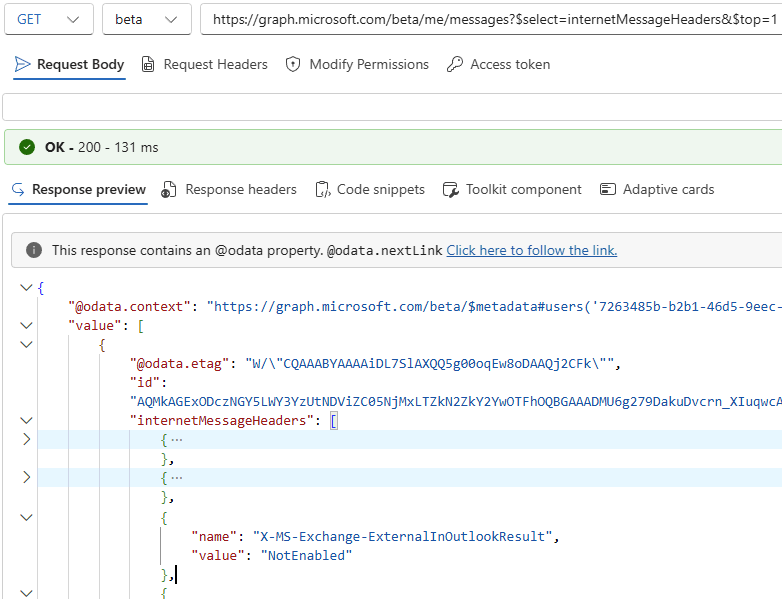Screen dimensions: 782x599
Task: Click the green OK status checkmark
Action: click(x=27, y=147)
